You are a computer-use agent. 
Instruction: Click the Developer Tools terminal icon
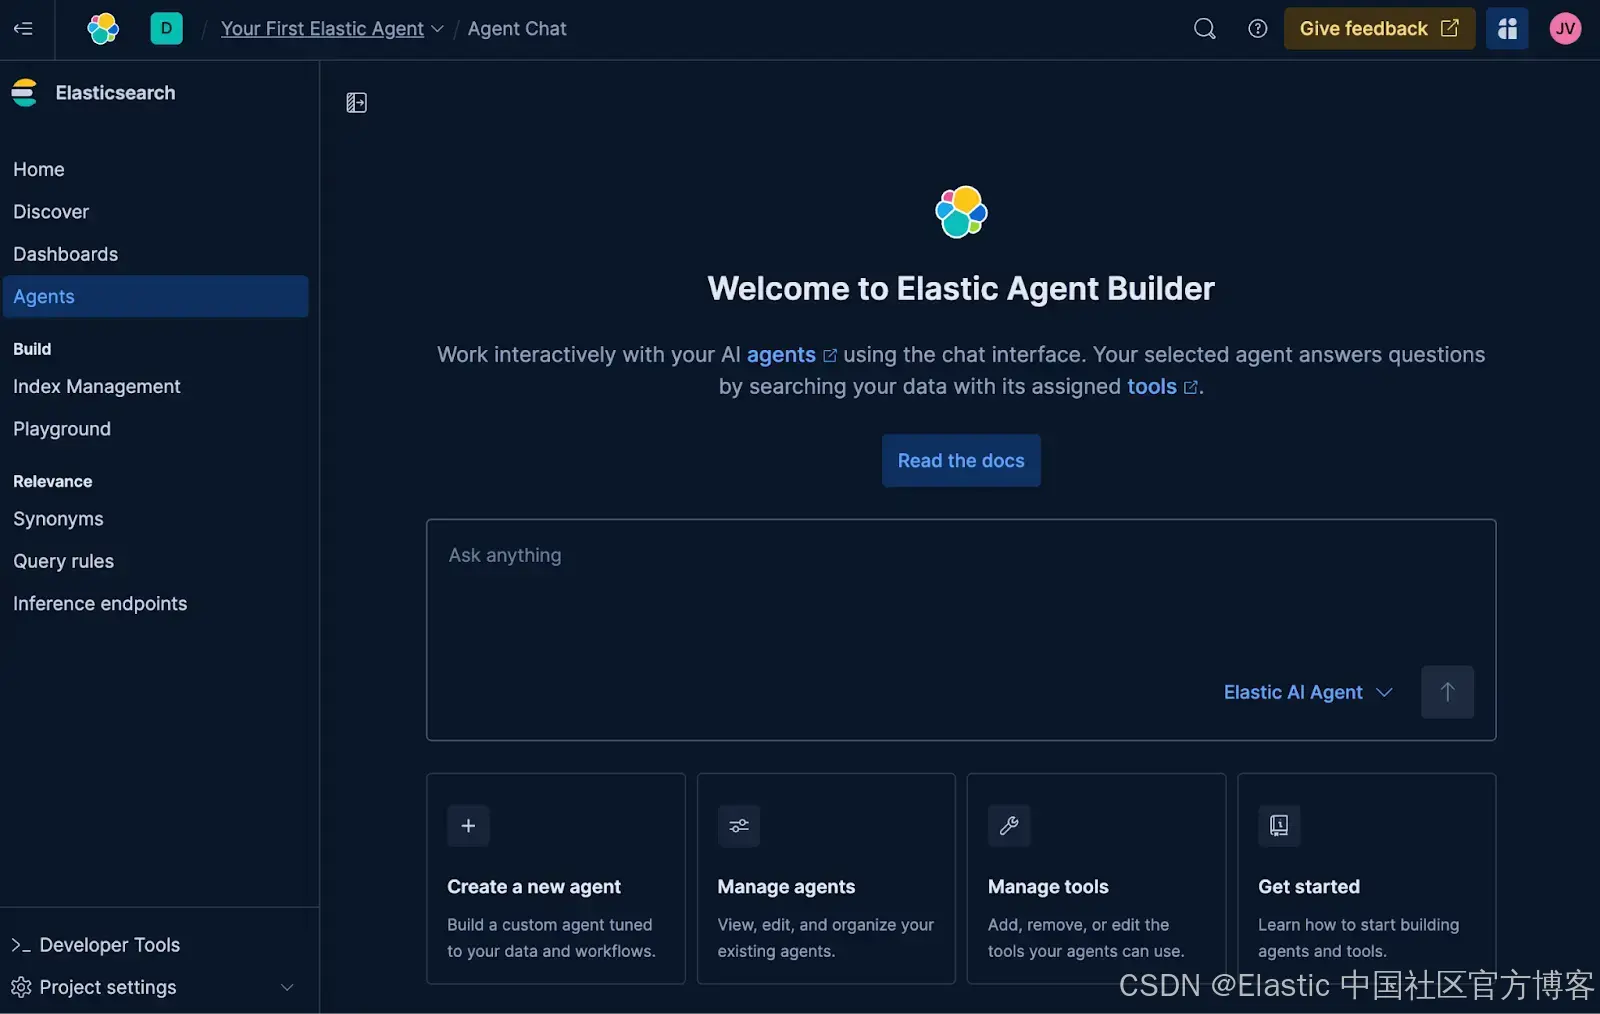click(20, 945)
